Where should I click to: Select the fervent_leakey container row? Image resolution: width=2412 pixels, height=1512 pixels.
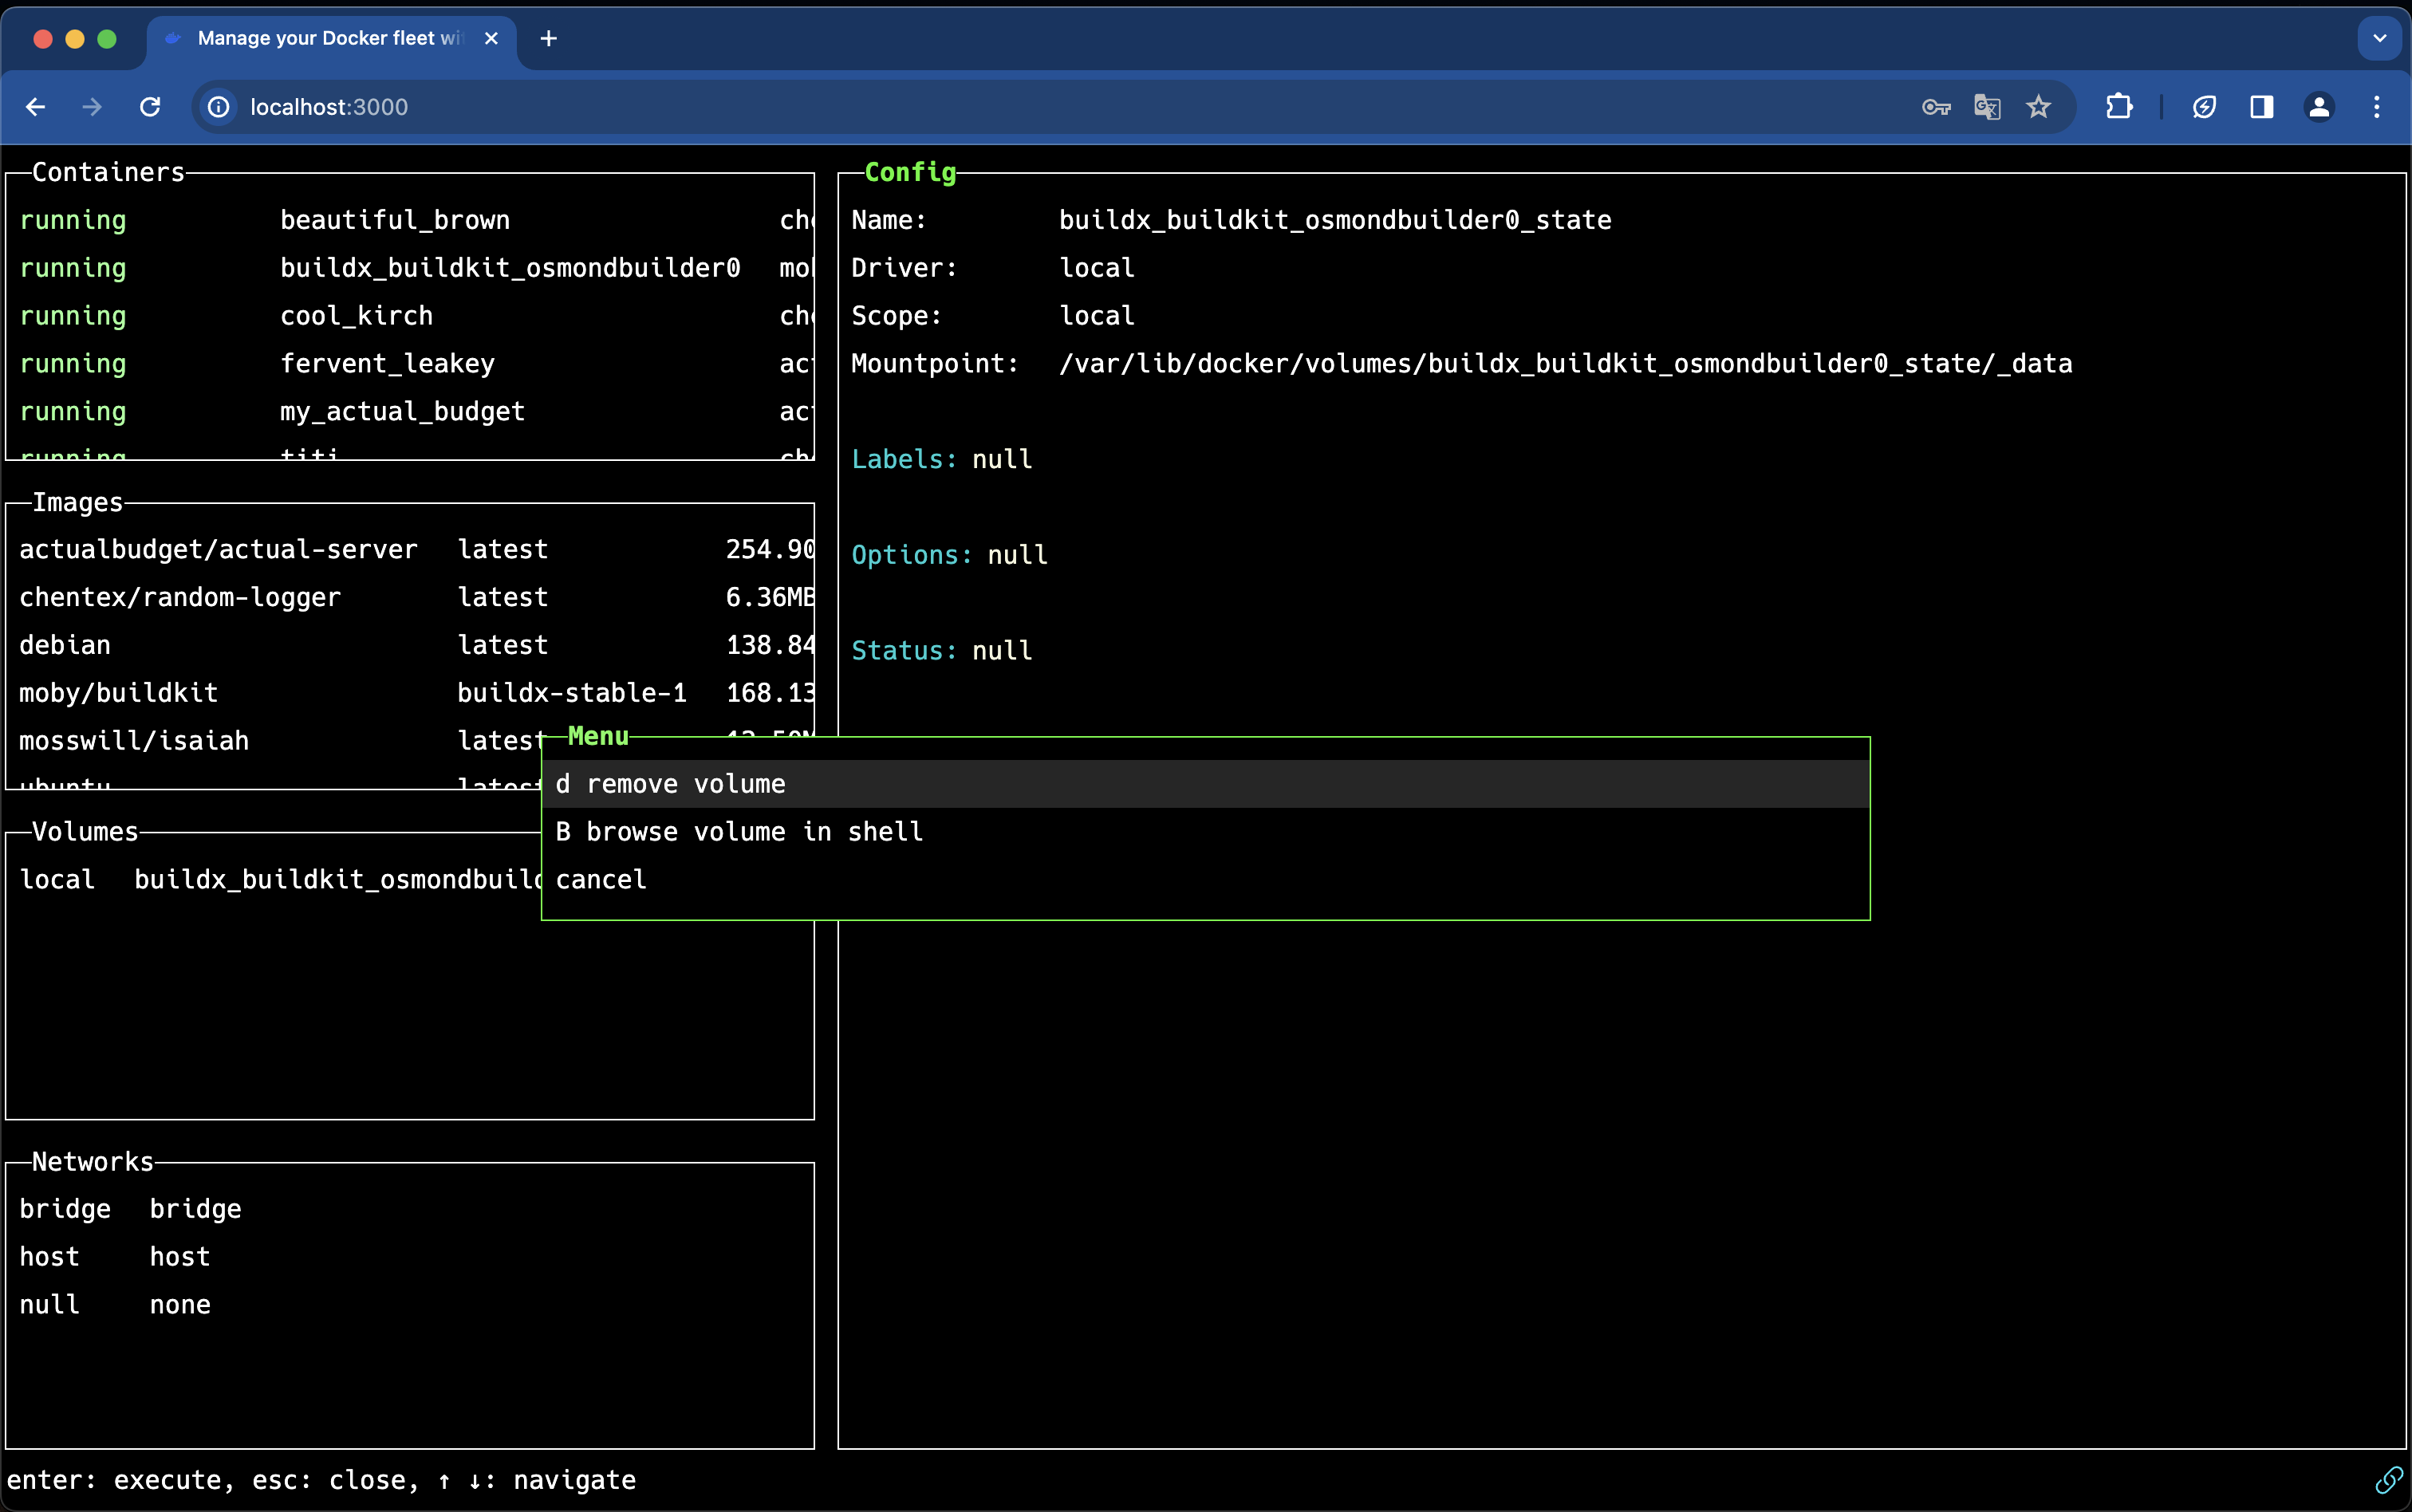coord(388,364)
